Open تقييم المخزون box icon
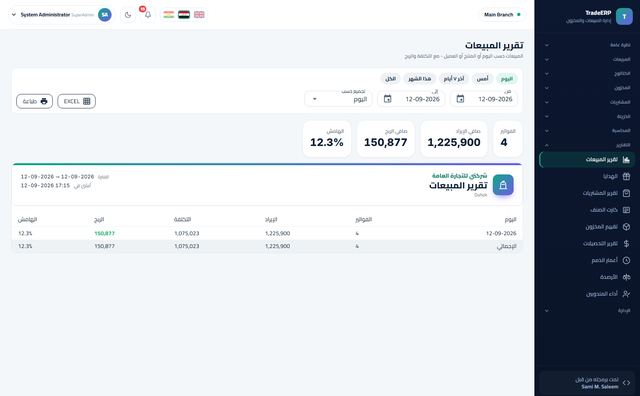The height and width of the screenshot is (396, 640). tap(626, 227)
